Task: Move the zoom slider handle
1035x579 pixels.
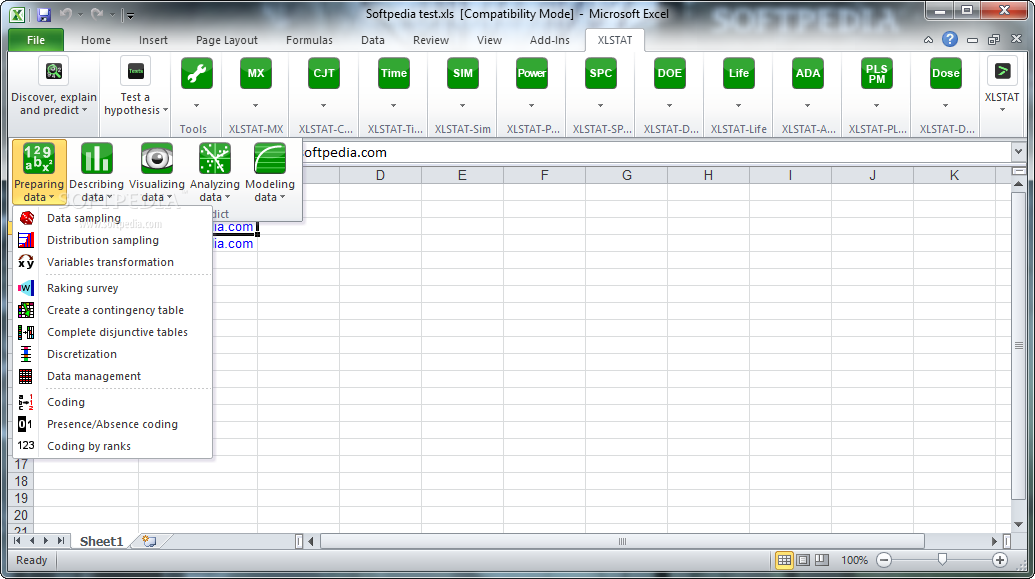Action: tap(942, 560)
